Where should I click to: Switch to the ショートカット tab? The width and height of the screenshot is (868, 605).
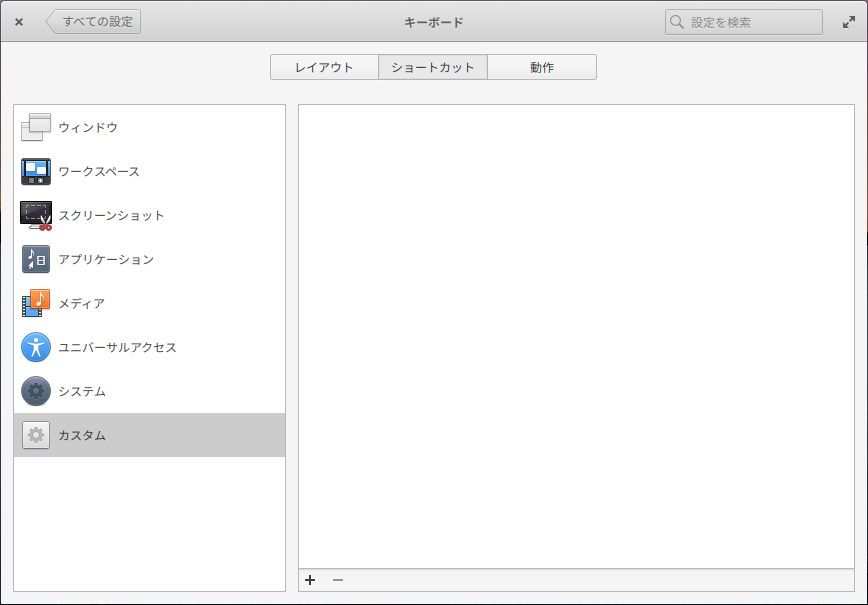[x=433, y=67]
